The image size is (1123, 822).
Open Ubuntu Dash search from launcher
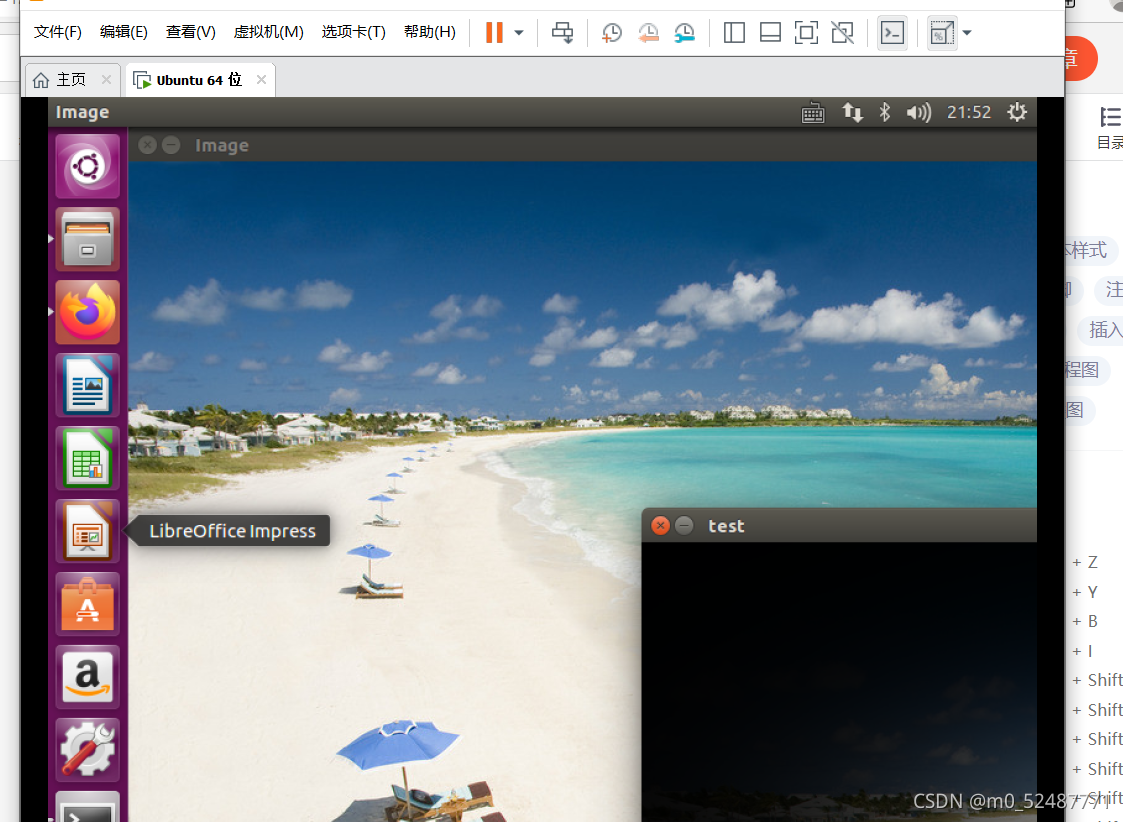pyautogui.click(x=87, y=166)
